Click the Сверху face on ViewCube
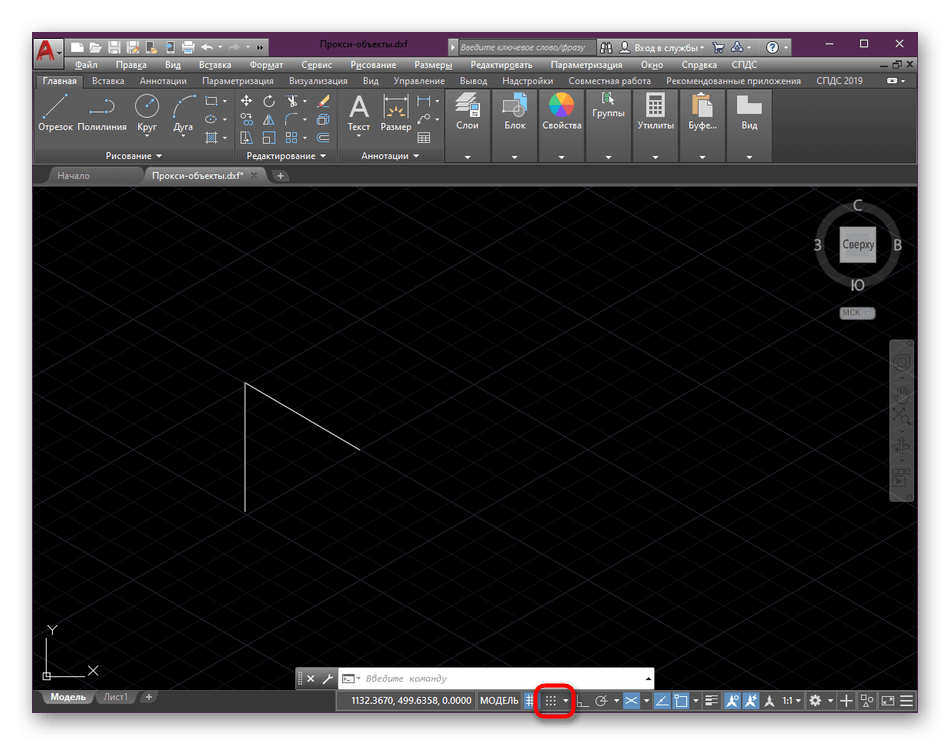 point(857,245)
